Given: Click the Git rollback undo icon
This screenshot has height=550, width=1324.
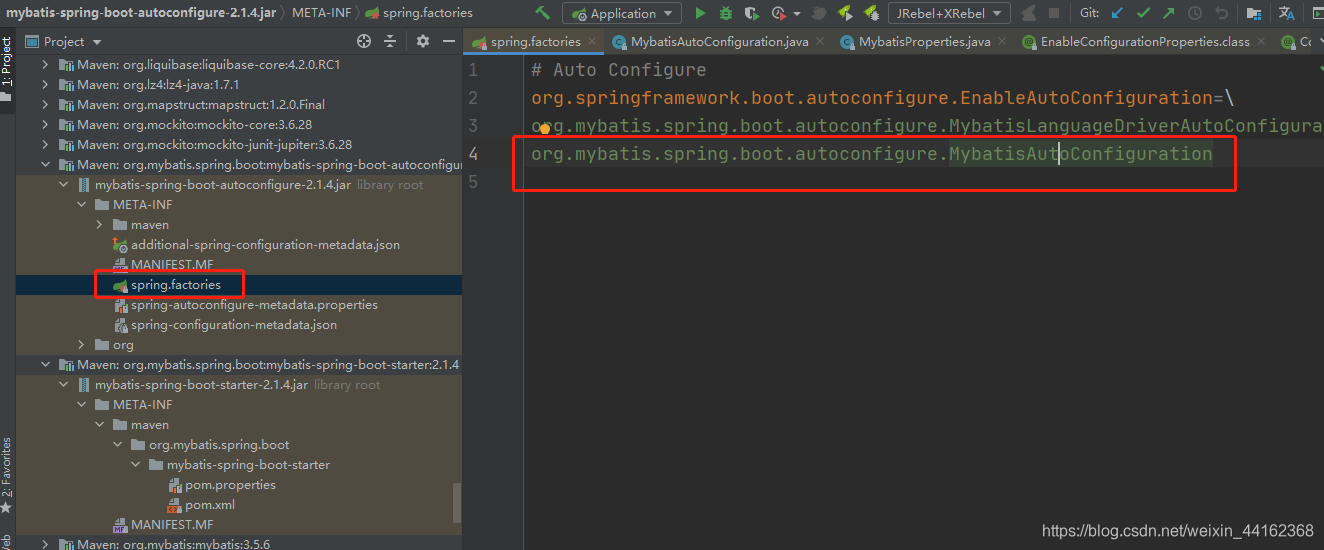Looking at the screenshot, I should [x=1221, y=13].
